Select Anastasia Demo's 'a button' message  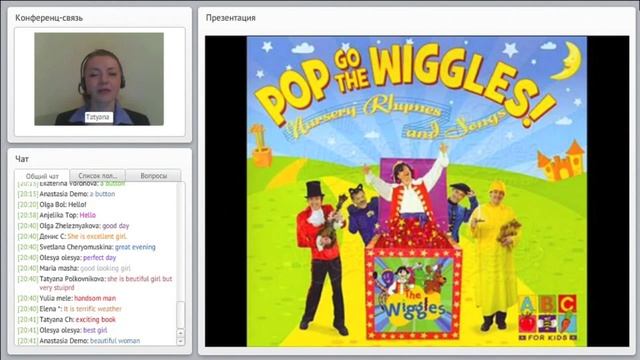tap(67, 194)
